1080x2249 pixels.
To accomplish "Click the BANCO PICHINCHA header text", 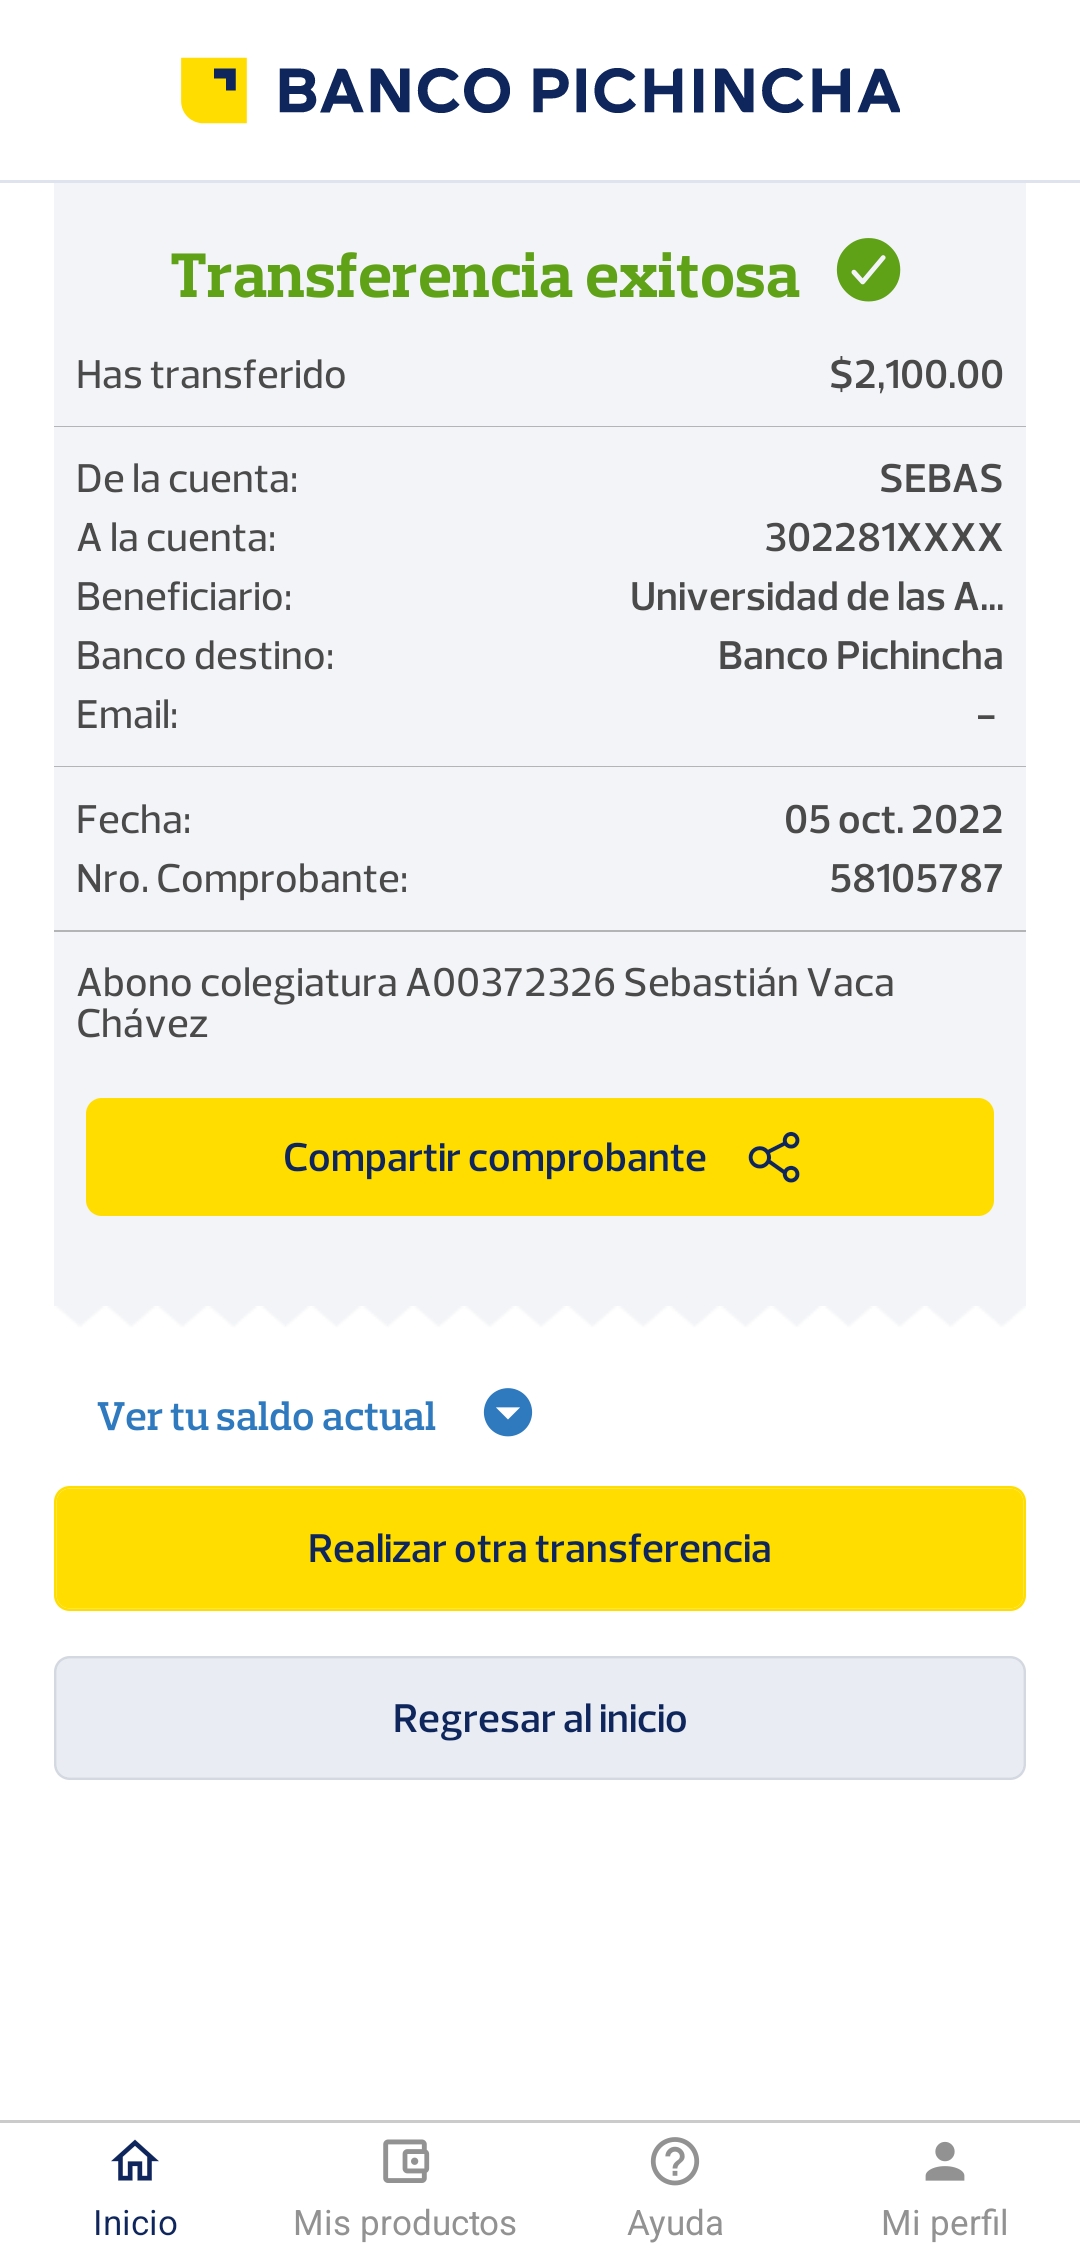I will click(588, 91).
